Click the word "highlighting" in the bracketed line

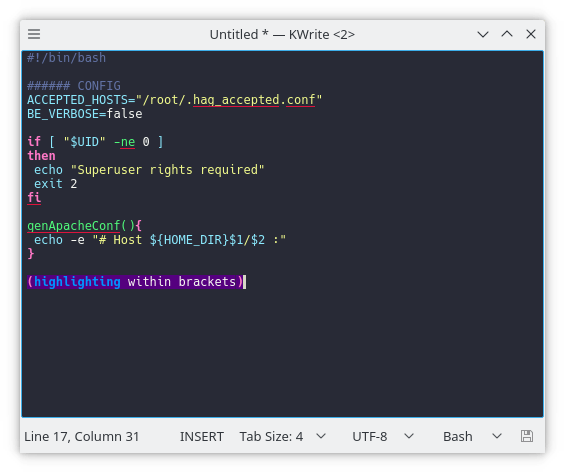(77, 282)
